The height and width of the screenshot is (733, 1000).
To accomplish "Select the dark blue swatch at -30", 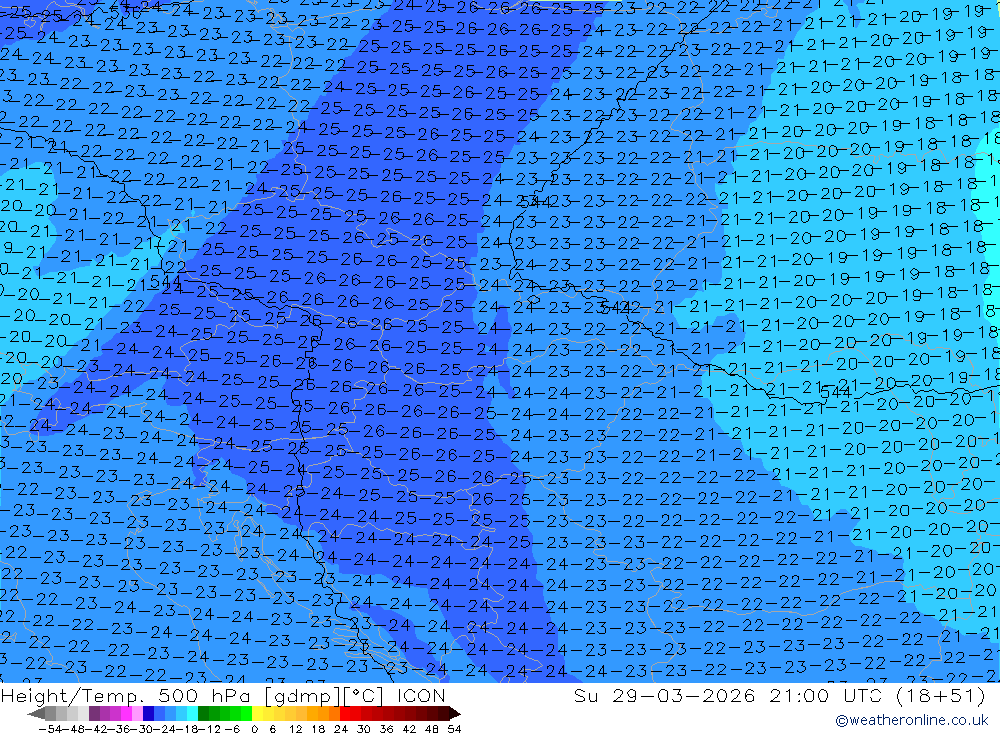I will click(149, 714).
